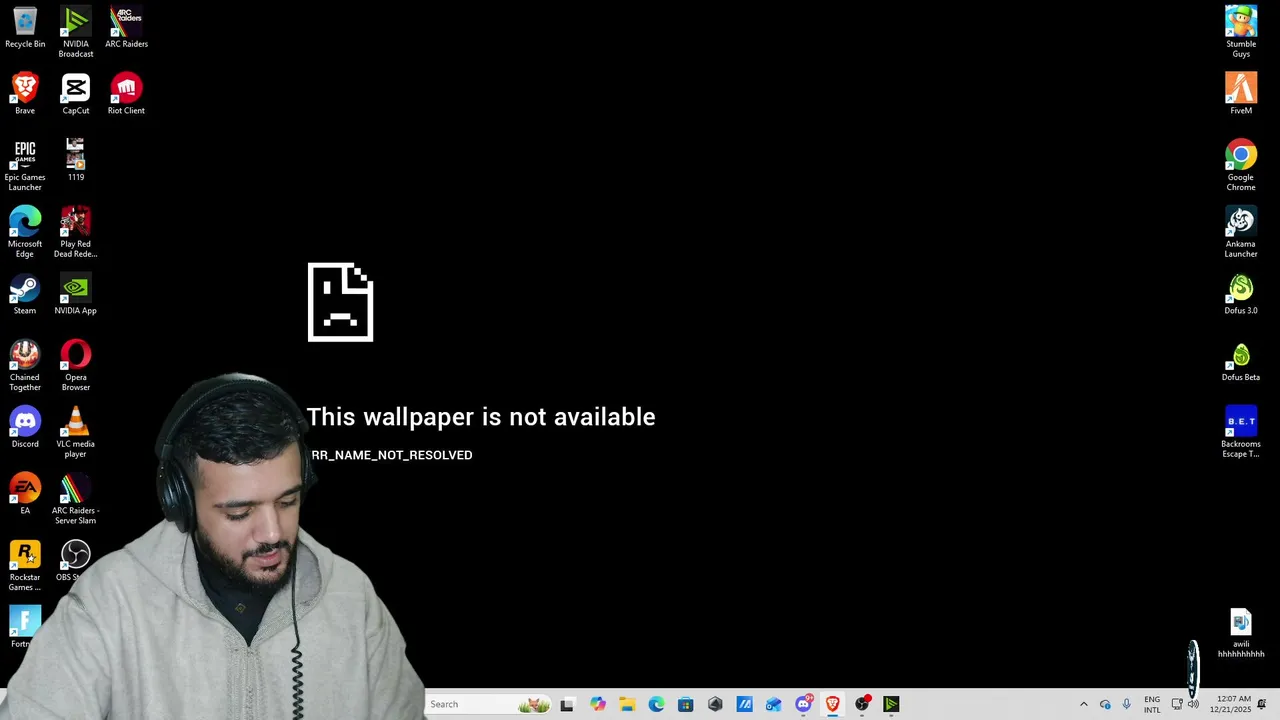Open volume control in system tray

[x=1193, y=704]
